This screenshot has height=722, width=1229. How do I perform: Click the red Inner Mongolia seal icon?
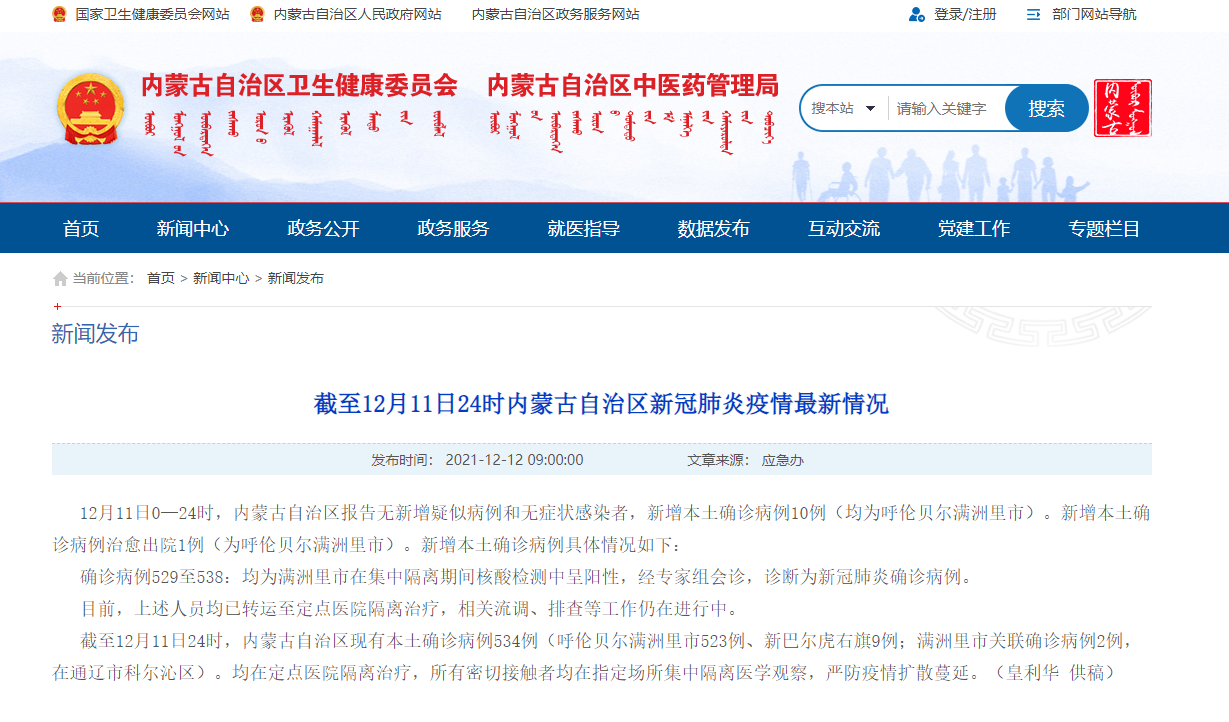coord(1122,108)
